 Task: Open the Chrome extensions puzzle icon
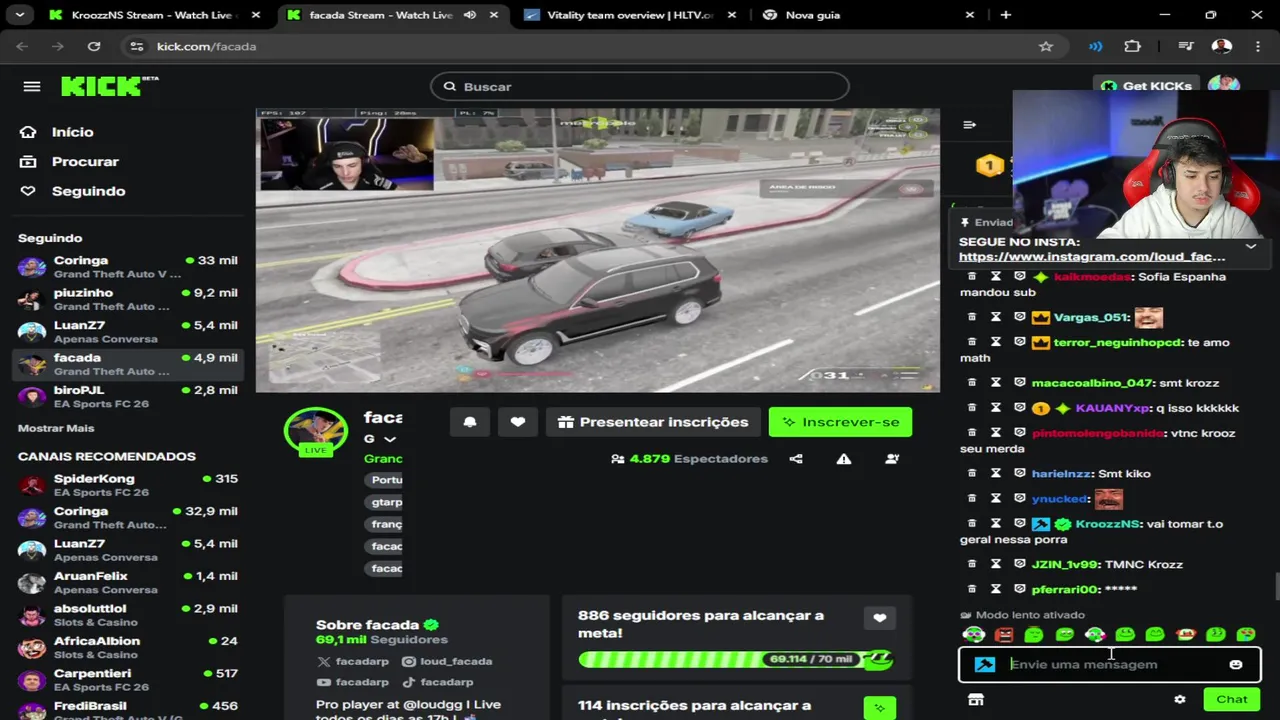1132,46
